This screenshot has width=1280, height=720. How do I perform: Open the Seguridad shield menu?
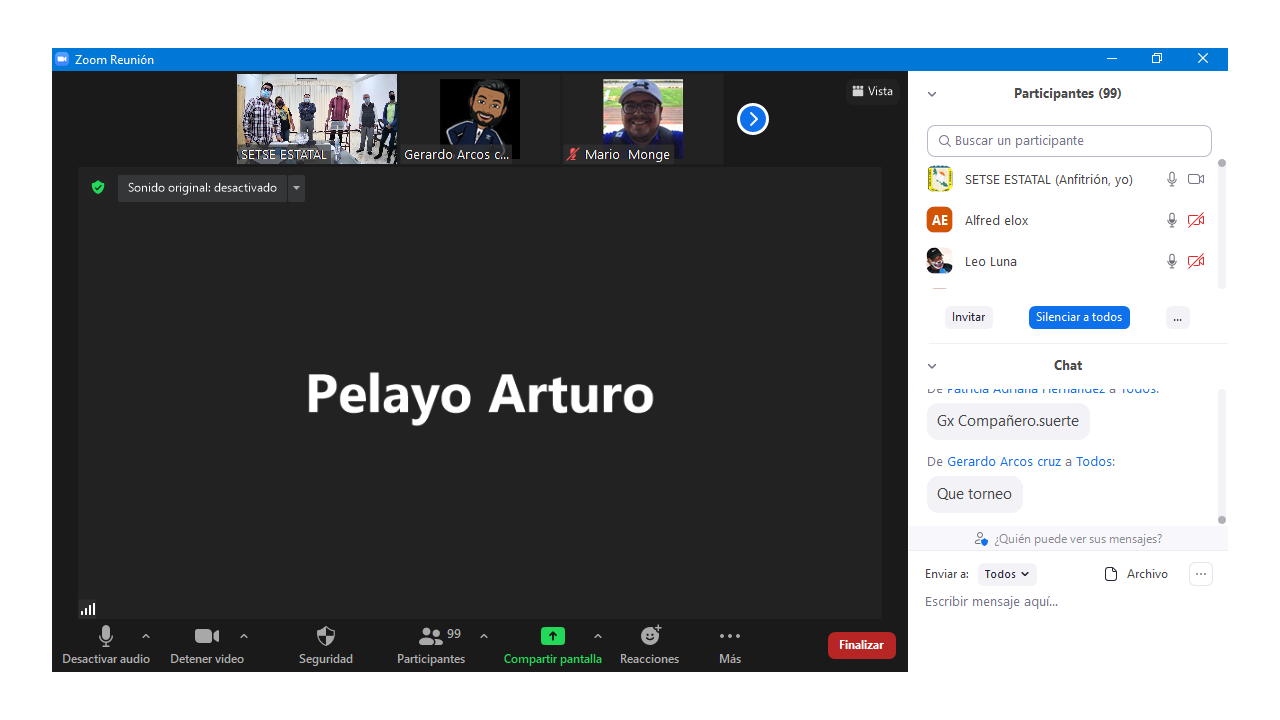coord(326,636)
